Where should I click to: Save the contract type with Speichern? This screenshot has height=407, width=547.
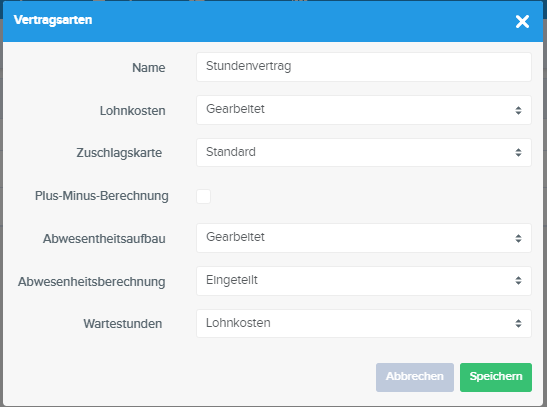coord(496,377)
